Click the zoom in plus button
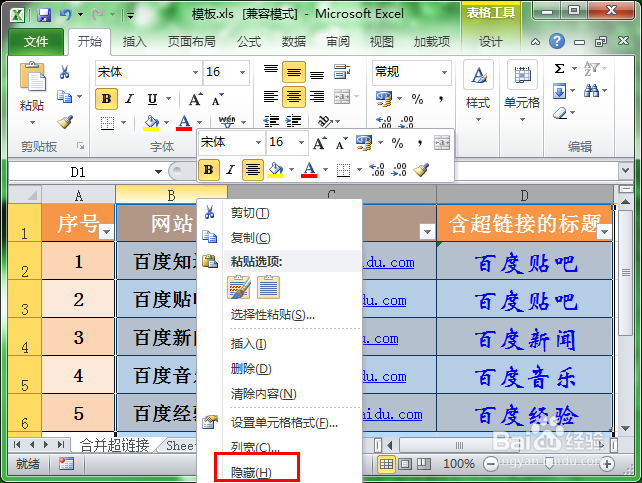 (607, 464)
